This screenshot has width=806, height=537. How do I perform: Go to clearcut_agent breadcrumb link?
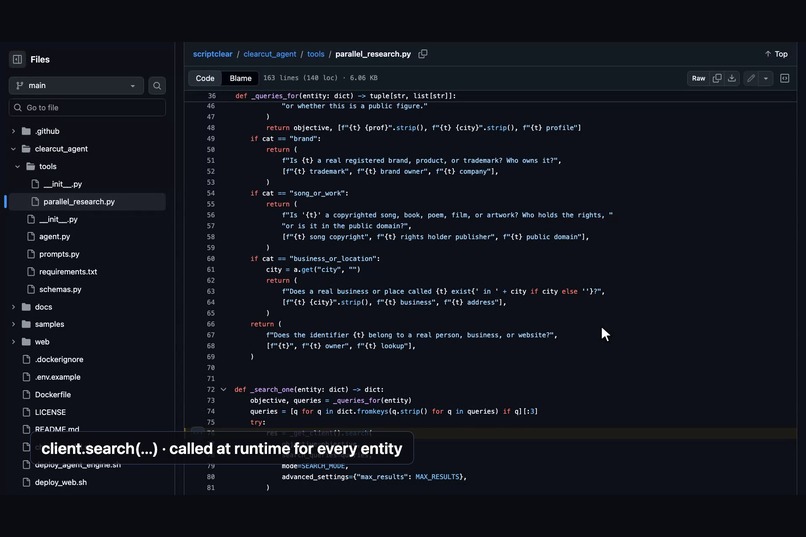(x=270, y=54)
